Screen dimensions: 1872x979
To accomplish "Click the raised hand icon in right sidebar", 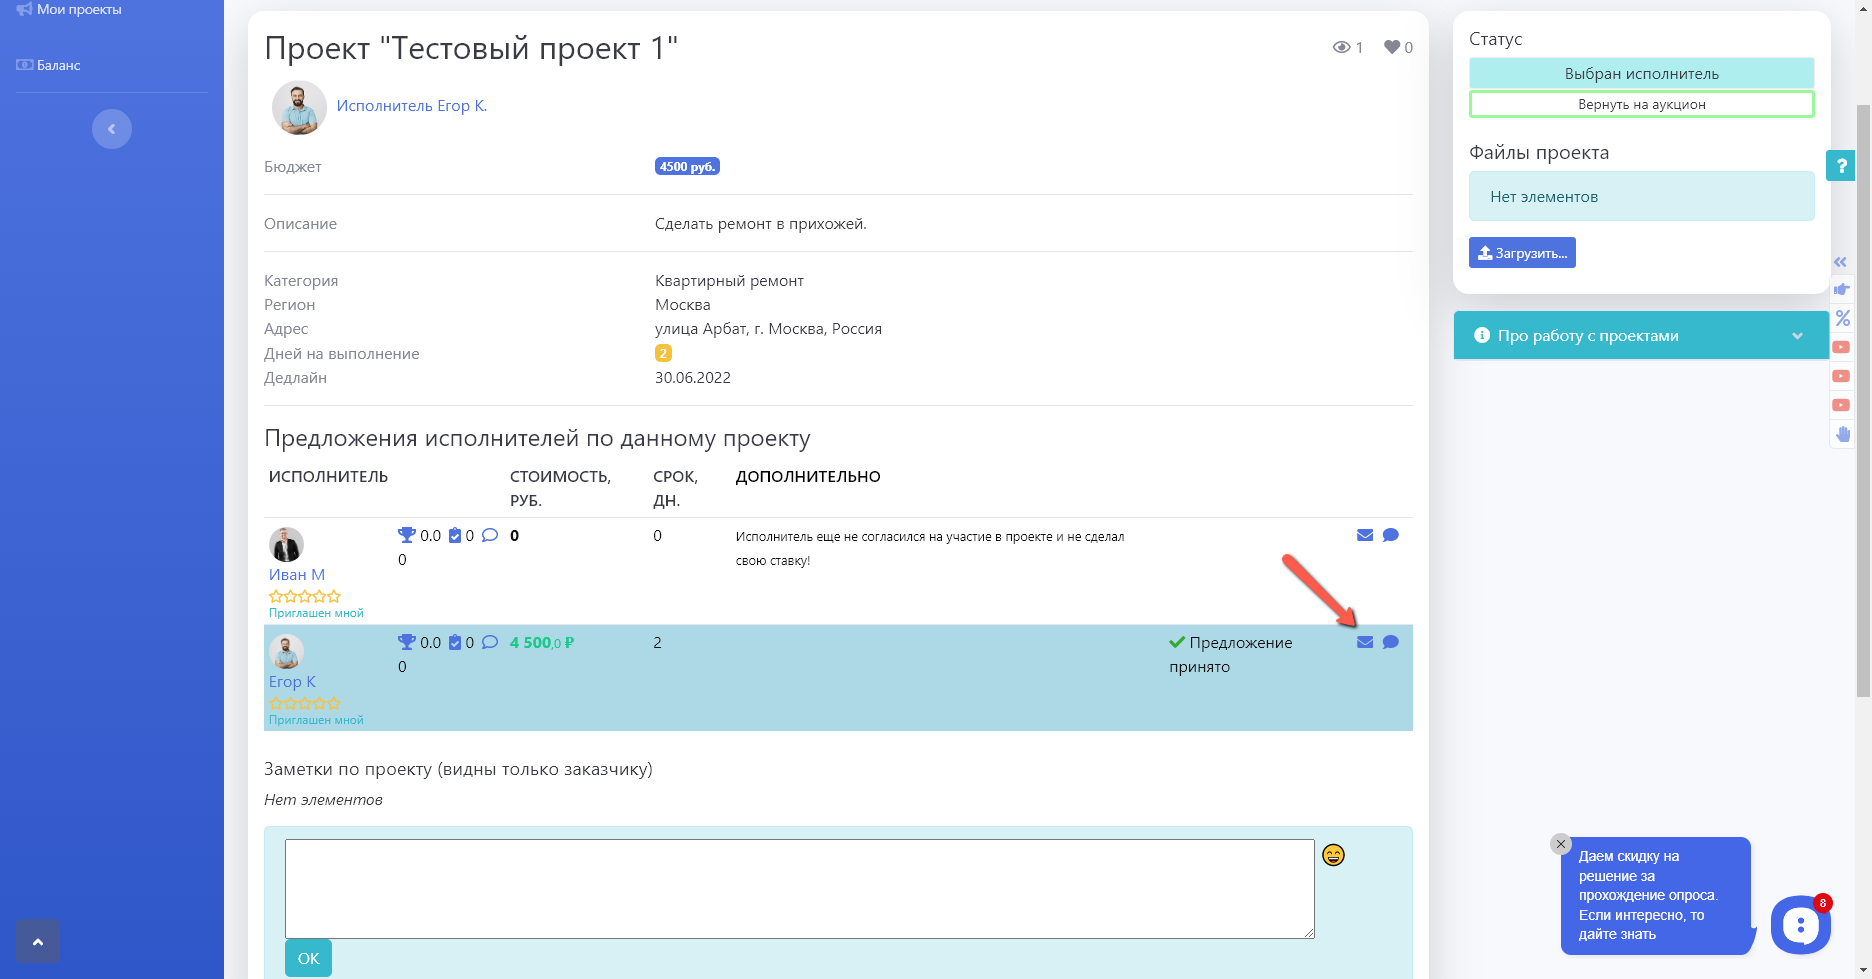I will tap(1842, 434).
